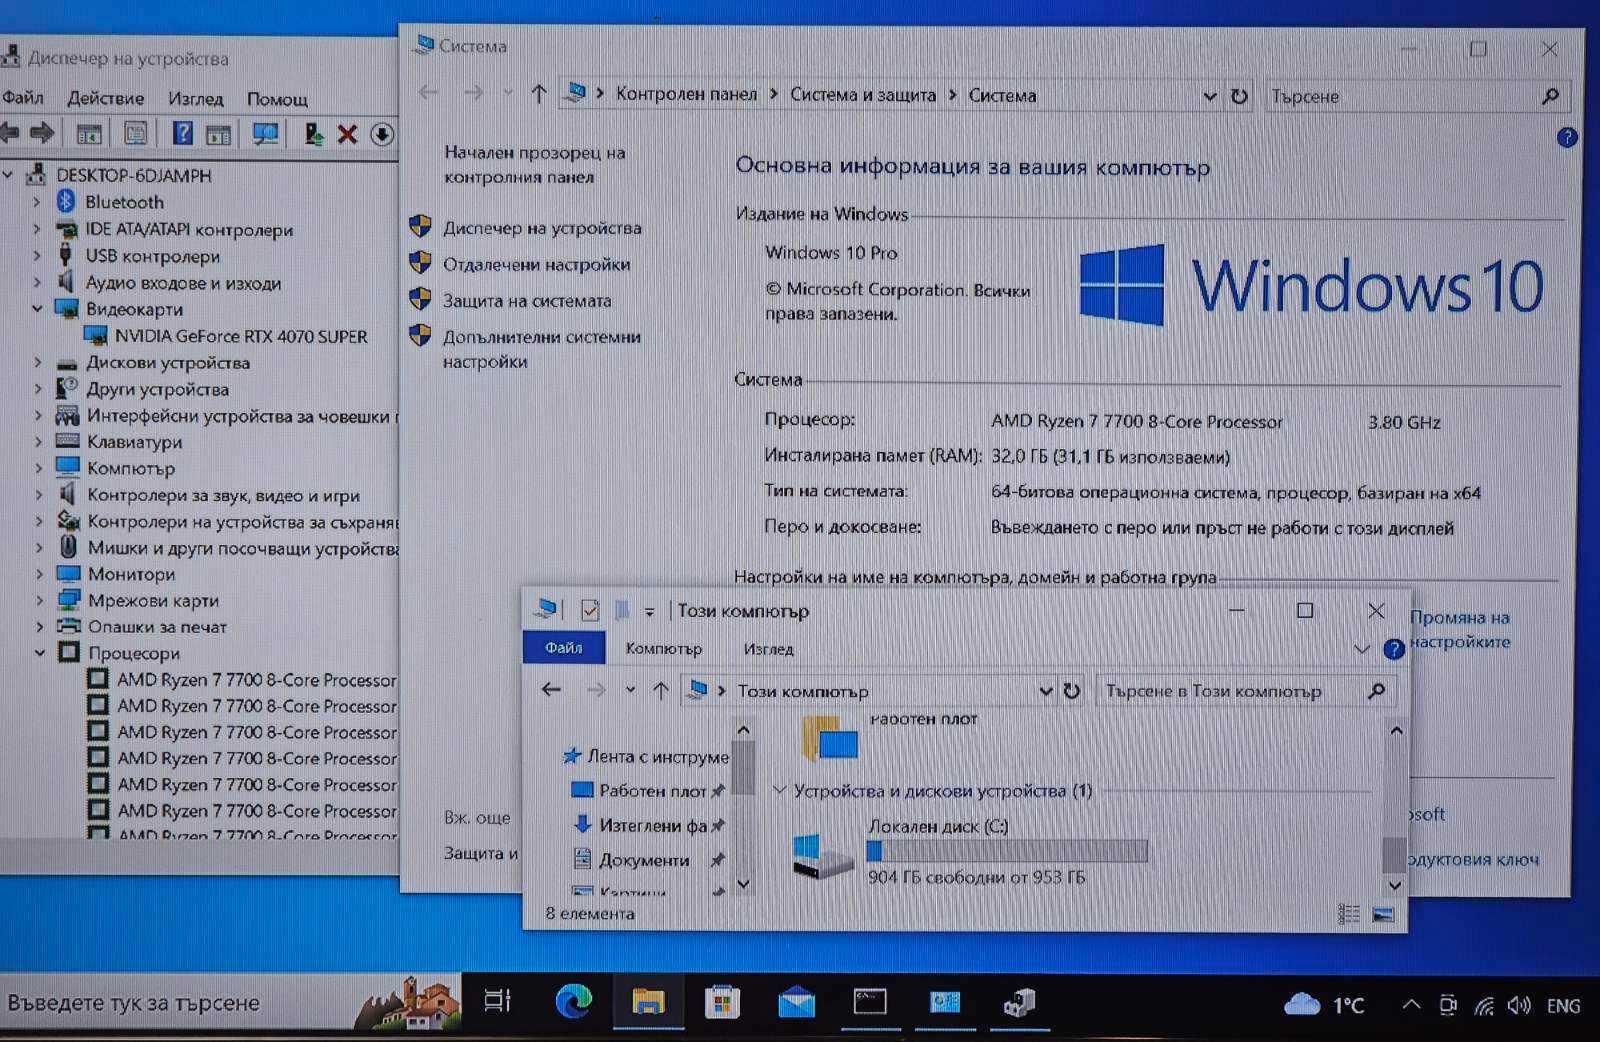Click Система и защита in breadcrumb path

pyautogui.click(x=863, y=95)
